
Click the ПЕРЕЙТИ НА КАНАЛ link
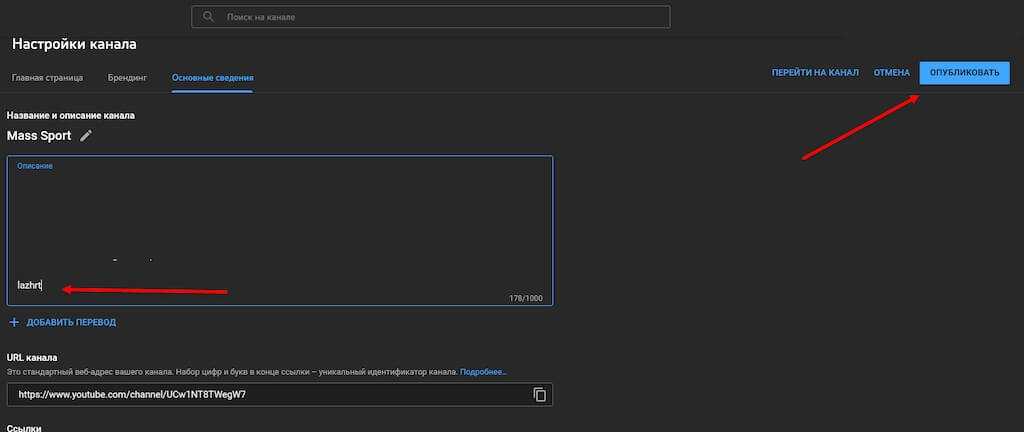click(x=814, y=73)
